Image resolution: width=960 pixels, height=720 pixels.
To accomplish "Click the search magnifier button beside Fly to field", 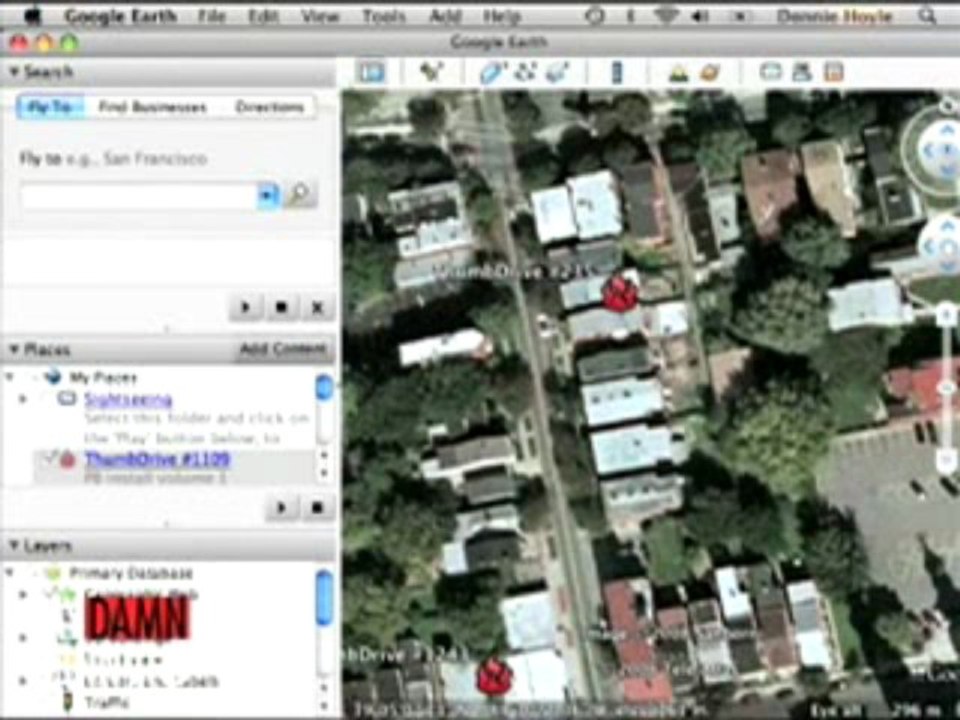I will [299, 195].
